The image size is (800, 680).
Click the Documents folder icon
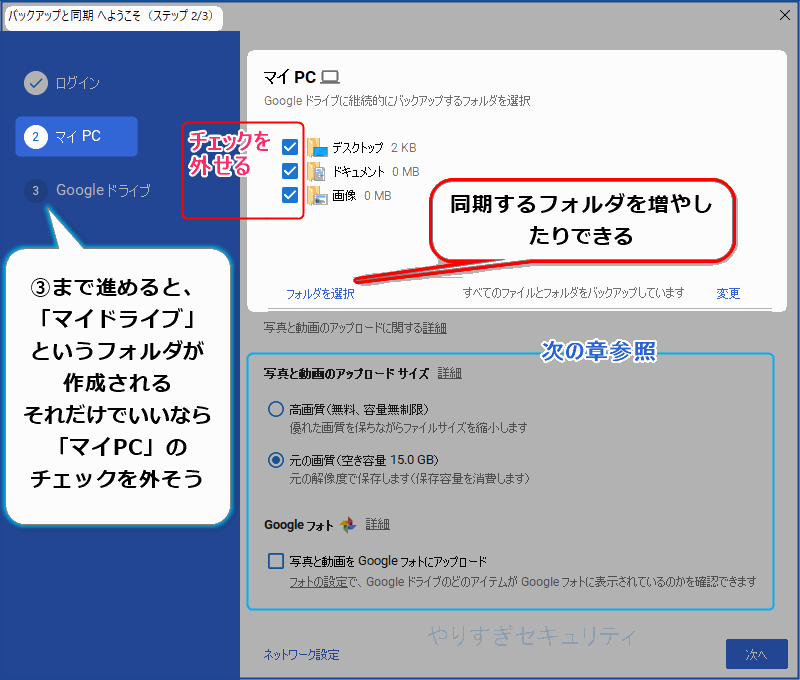(316, 171)
